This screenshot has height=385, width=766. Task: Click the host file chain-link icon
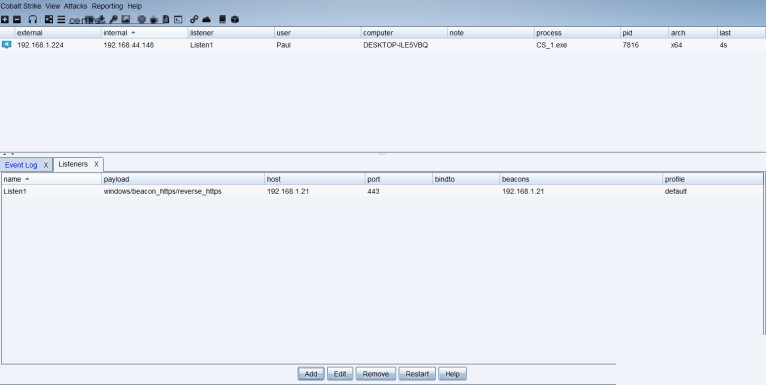(x=194, y=20)
